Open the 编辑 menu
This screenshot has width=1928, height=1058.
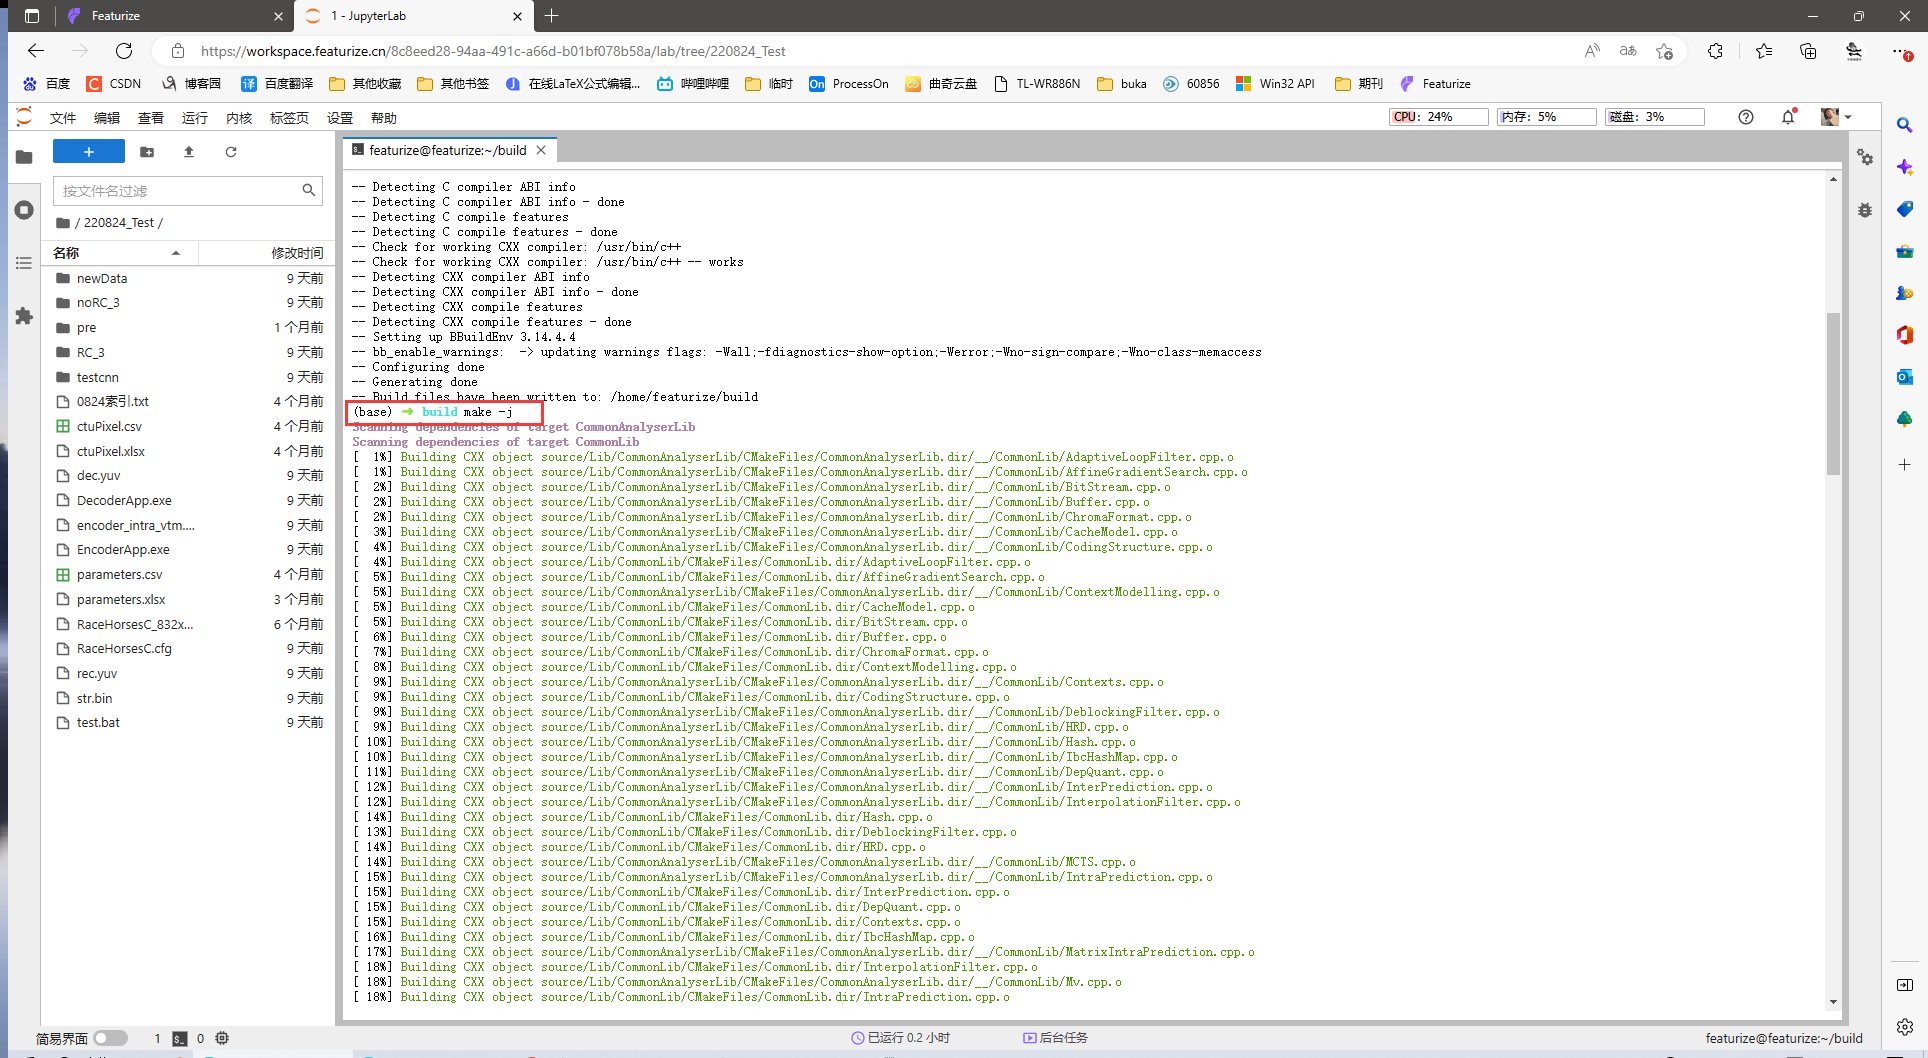(x=107, y=118)
